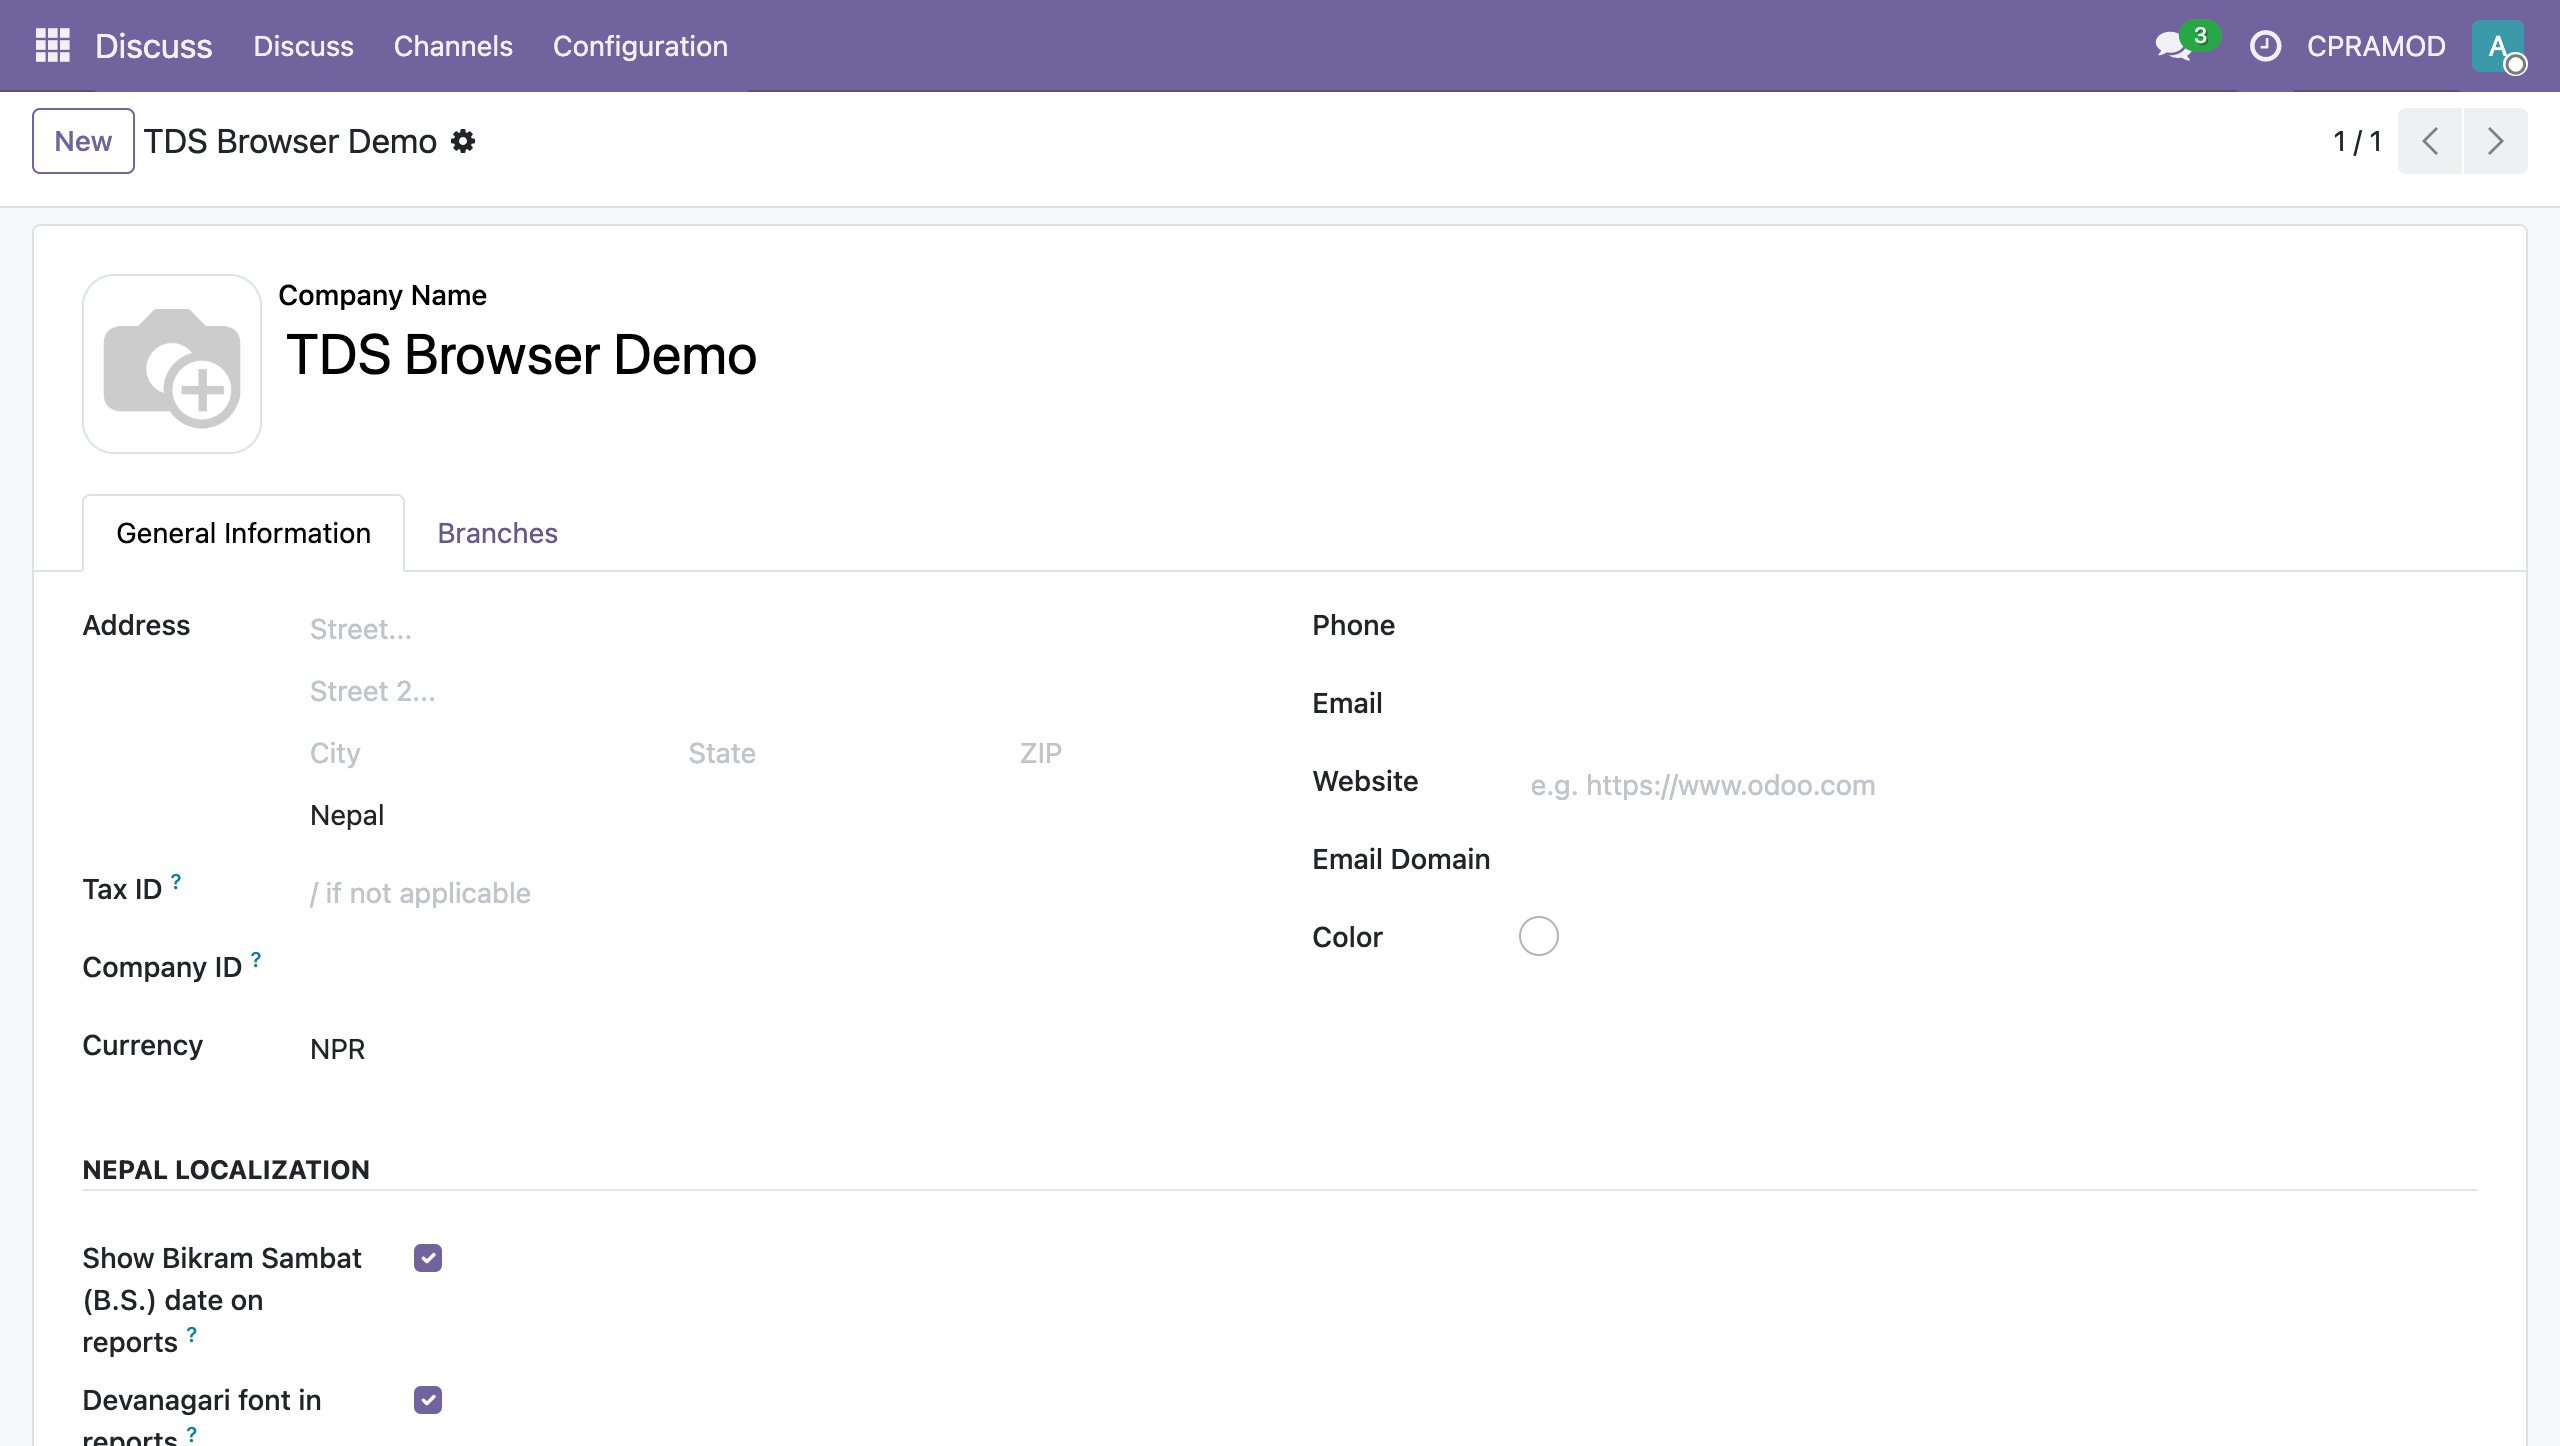
Task: Open the user avatar menu
Action: coord(2498,46)
